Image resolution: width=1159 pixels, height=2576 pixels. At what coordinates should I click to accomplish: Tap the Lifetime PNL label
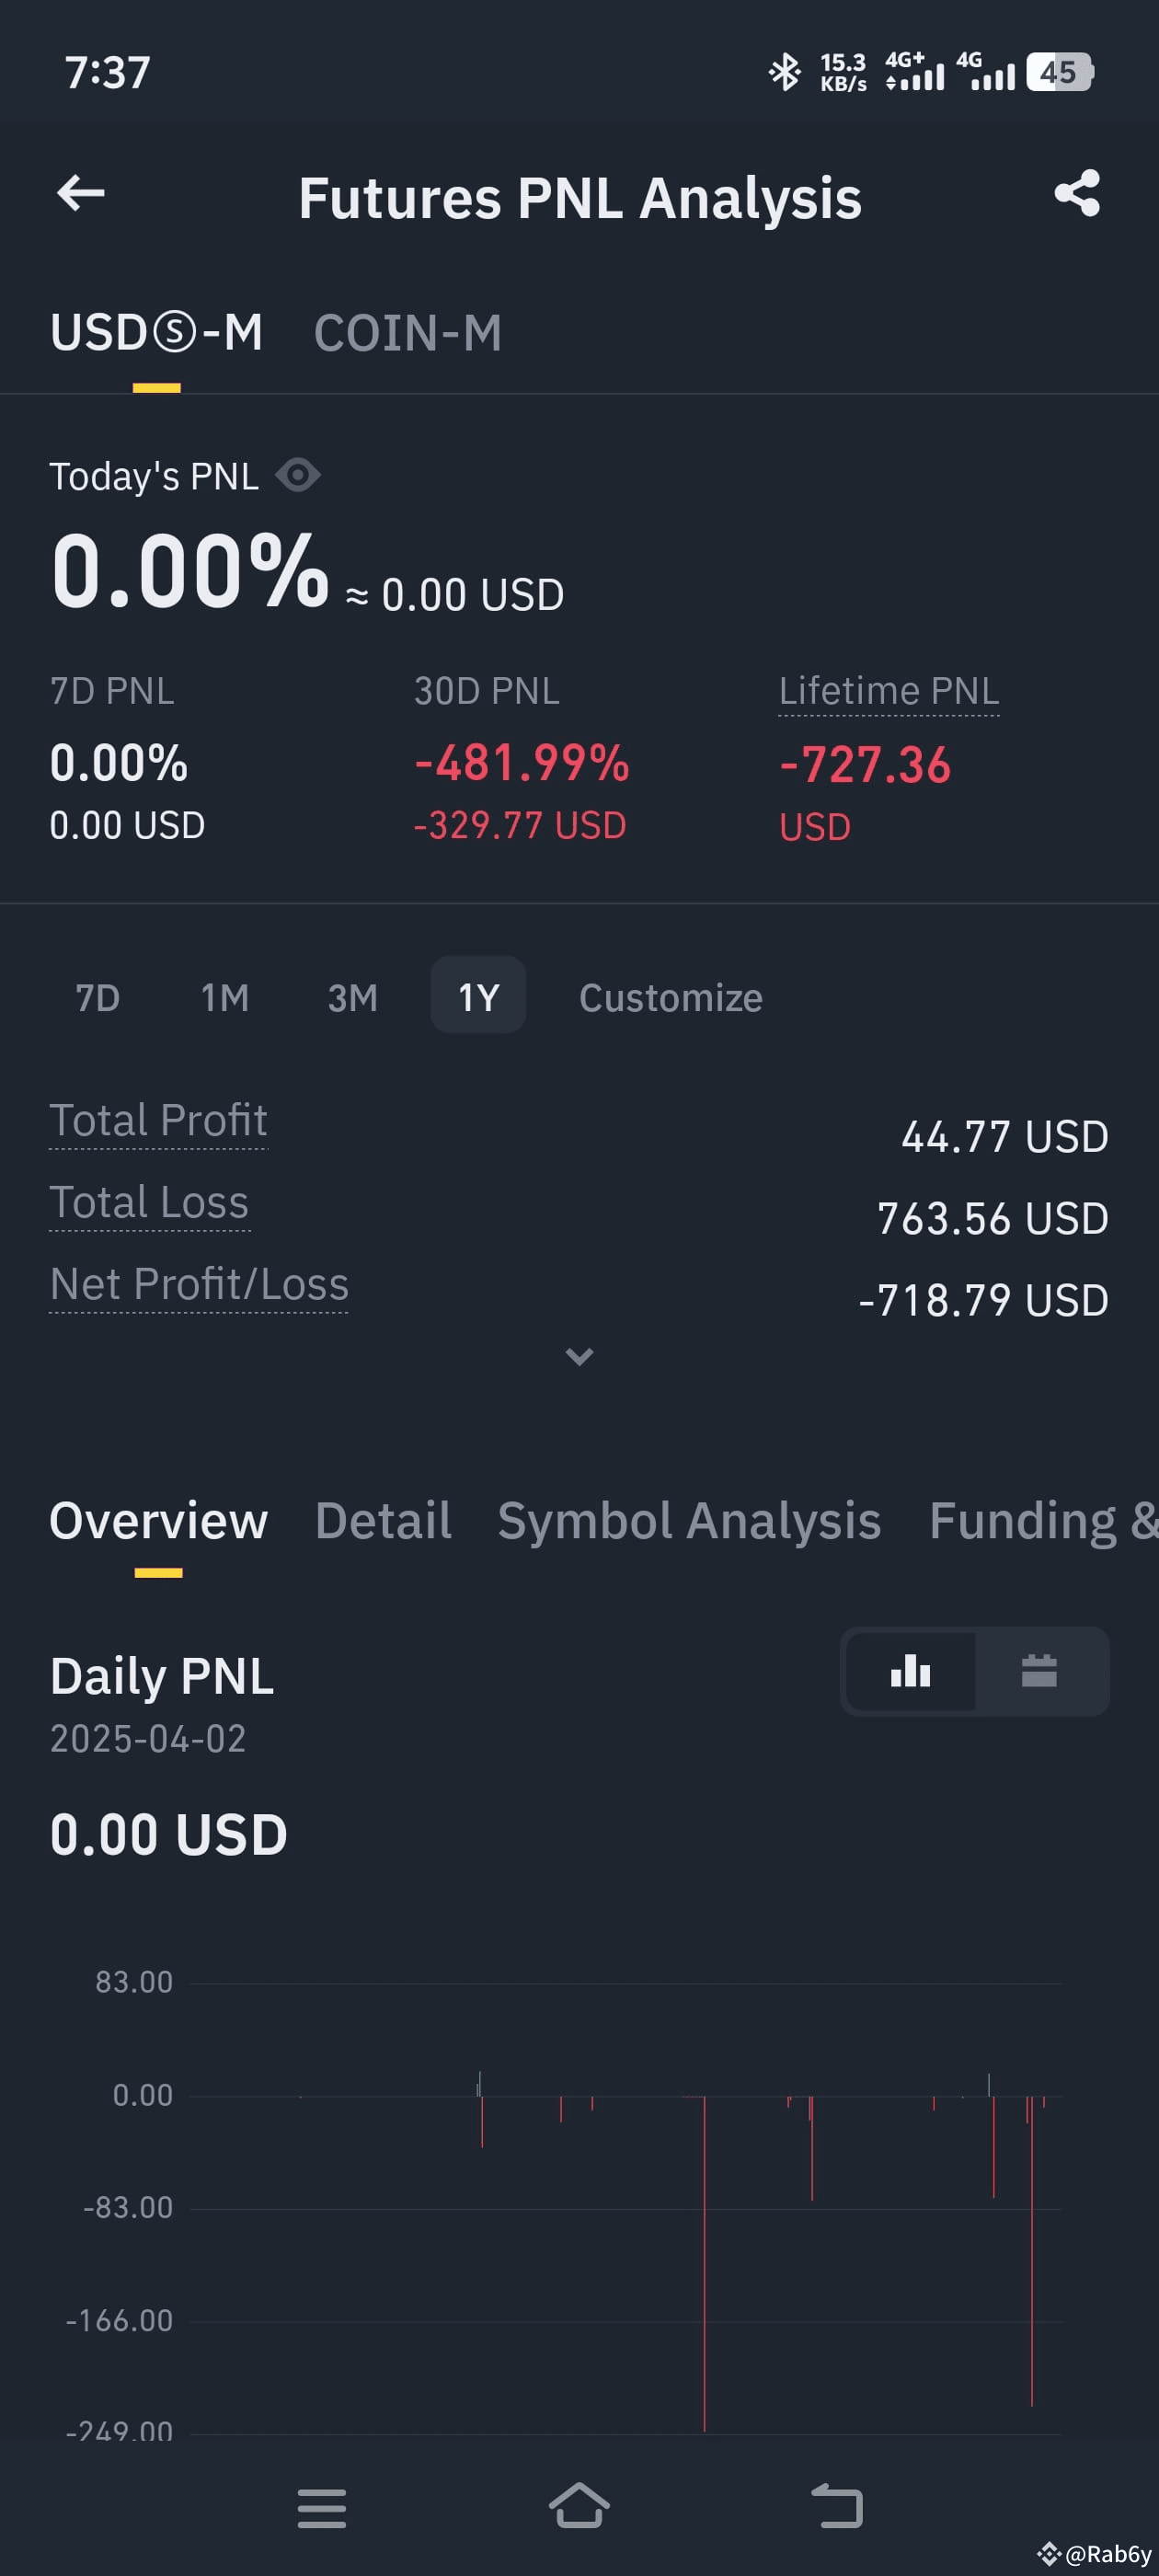(889, 691)
